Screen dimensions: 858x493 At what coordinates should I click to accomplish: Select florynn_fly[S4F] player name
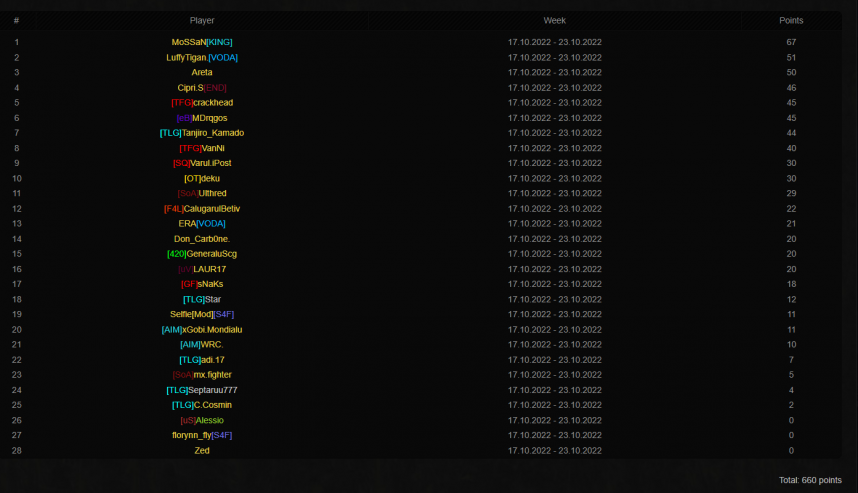point(202,435)
